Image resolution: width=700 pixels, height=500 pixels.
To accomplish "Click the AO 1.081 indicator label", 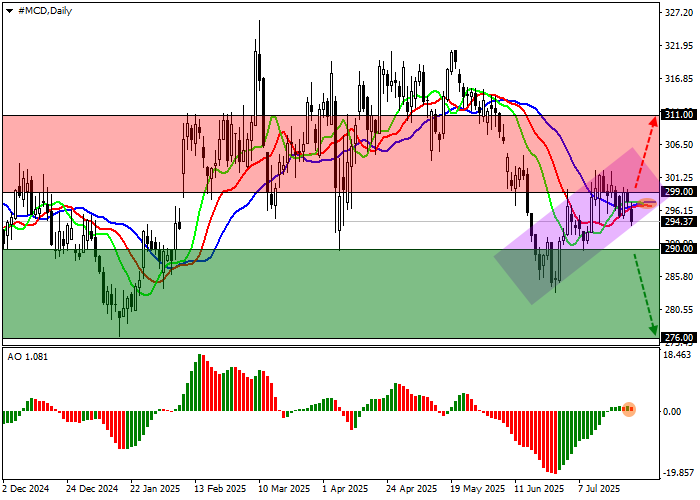I will [24, 356].
